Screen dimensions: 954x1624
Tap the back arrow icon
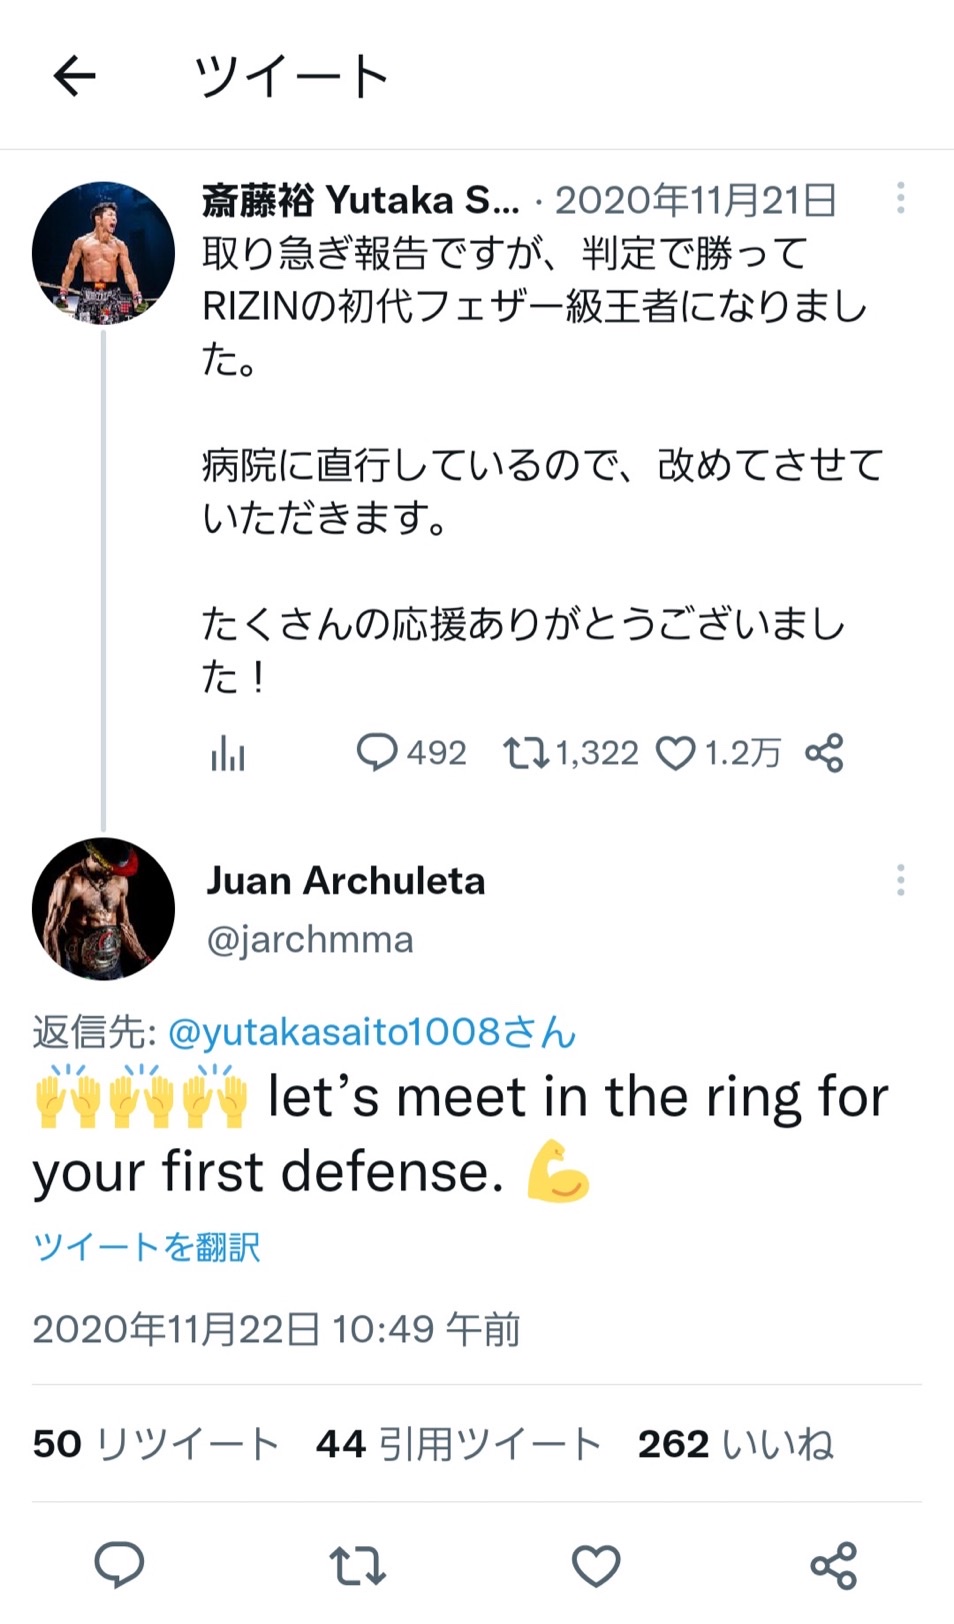coord(75,76)
